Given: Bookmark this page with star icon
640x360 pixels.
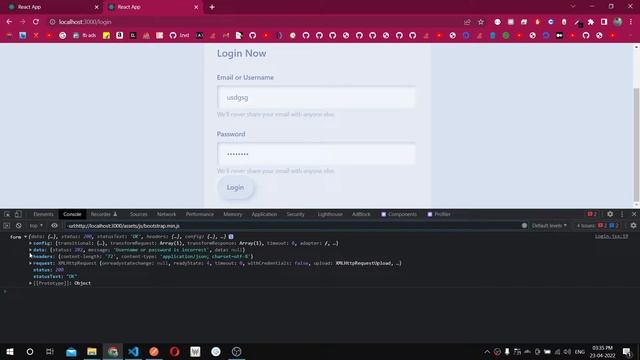Looking at the screenshot, I should (481, 22).
